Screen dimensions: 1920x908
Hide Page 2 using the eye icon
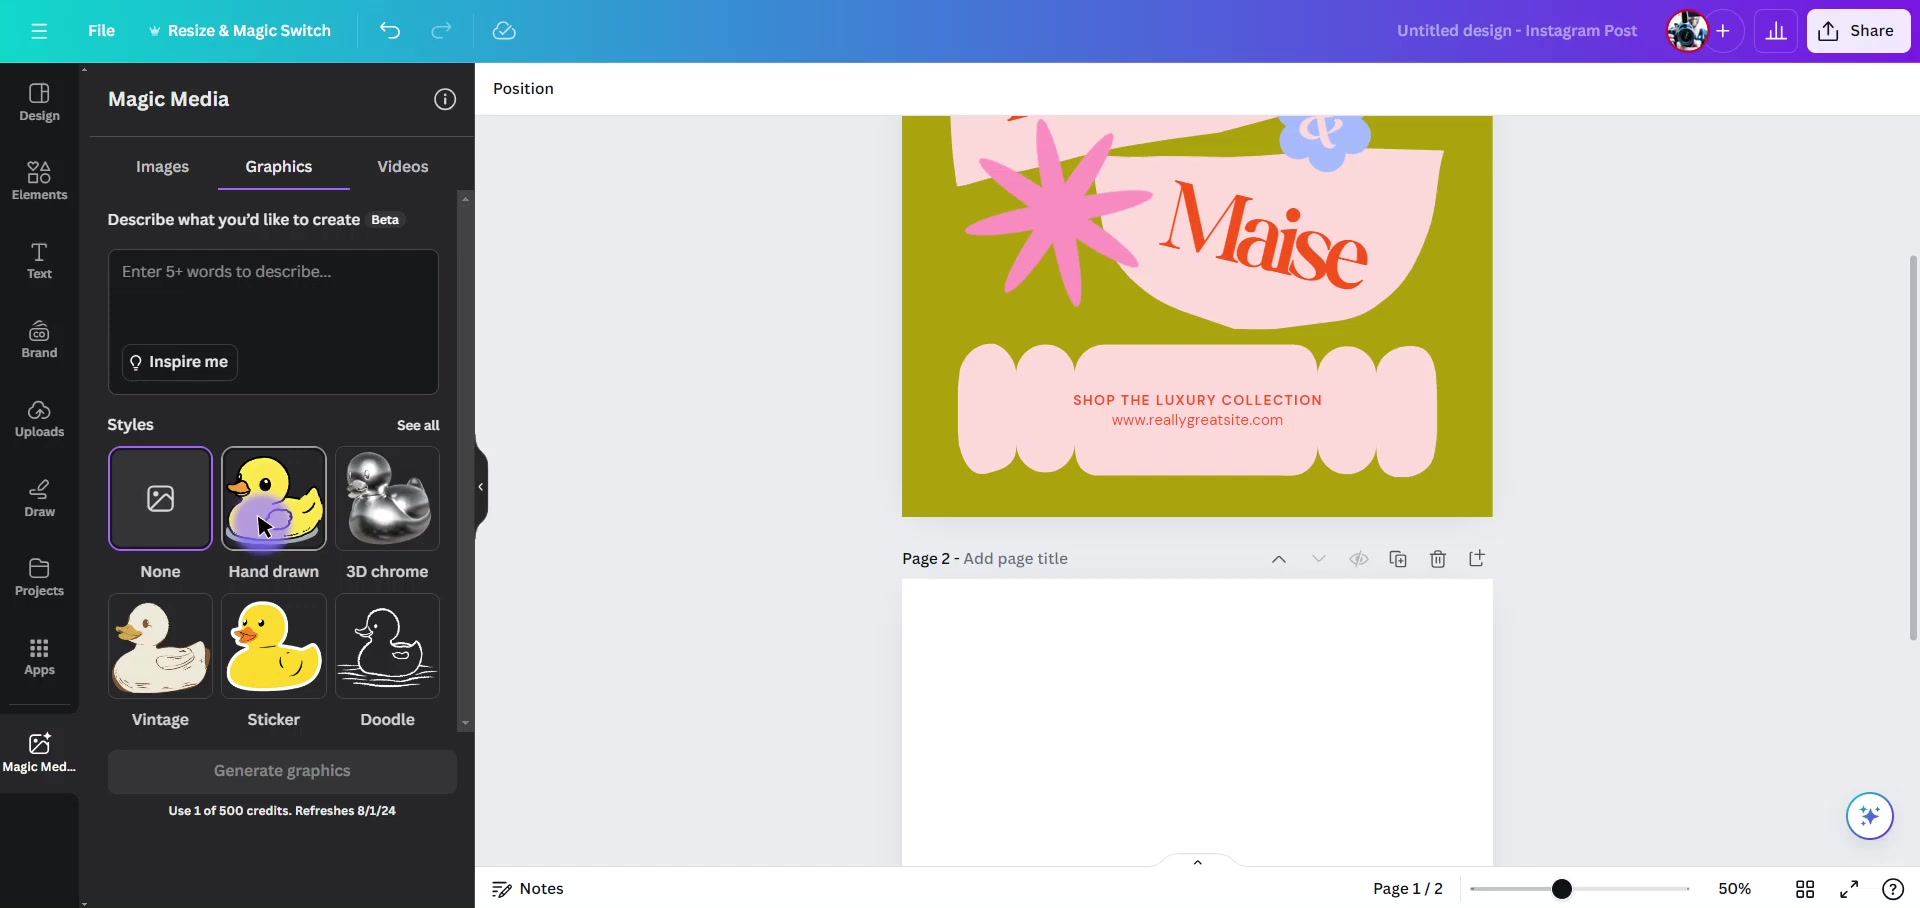pyautogui.click(x=1358, y=559)
